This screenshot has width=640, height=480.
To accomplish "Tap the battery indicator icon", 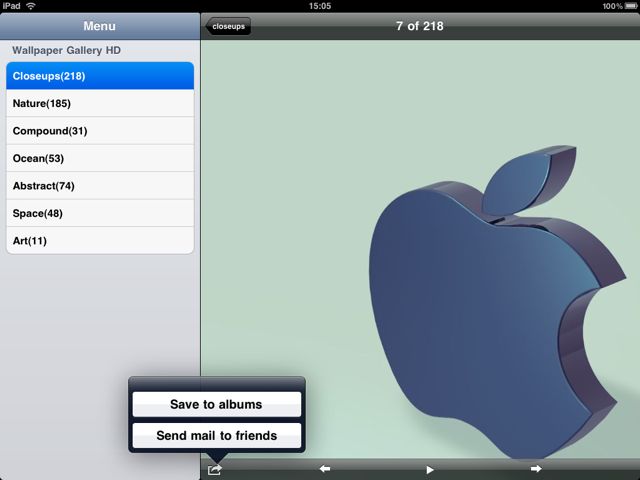I will (x=631, y=6).
